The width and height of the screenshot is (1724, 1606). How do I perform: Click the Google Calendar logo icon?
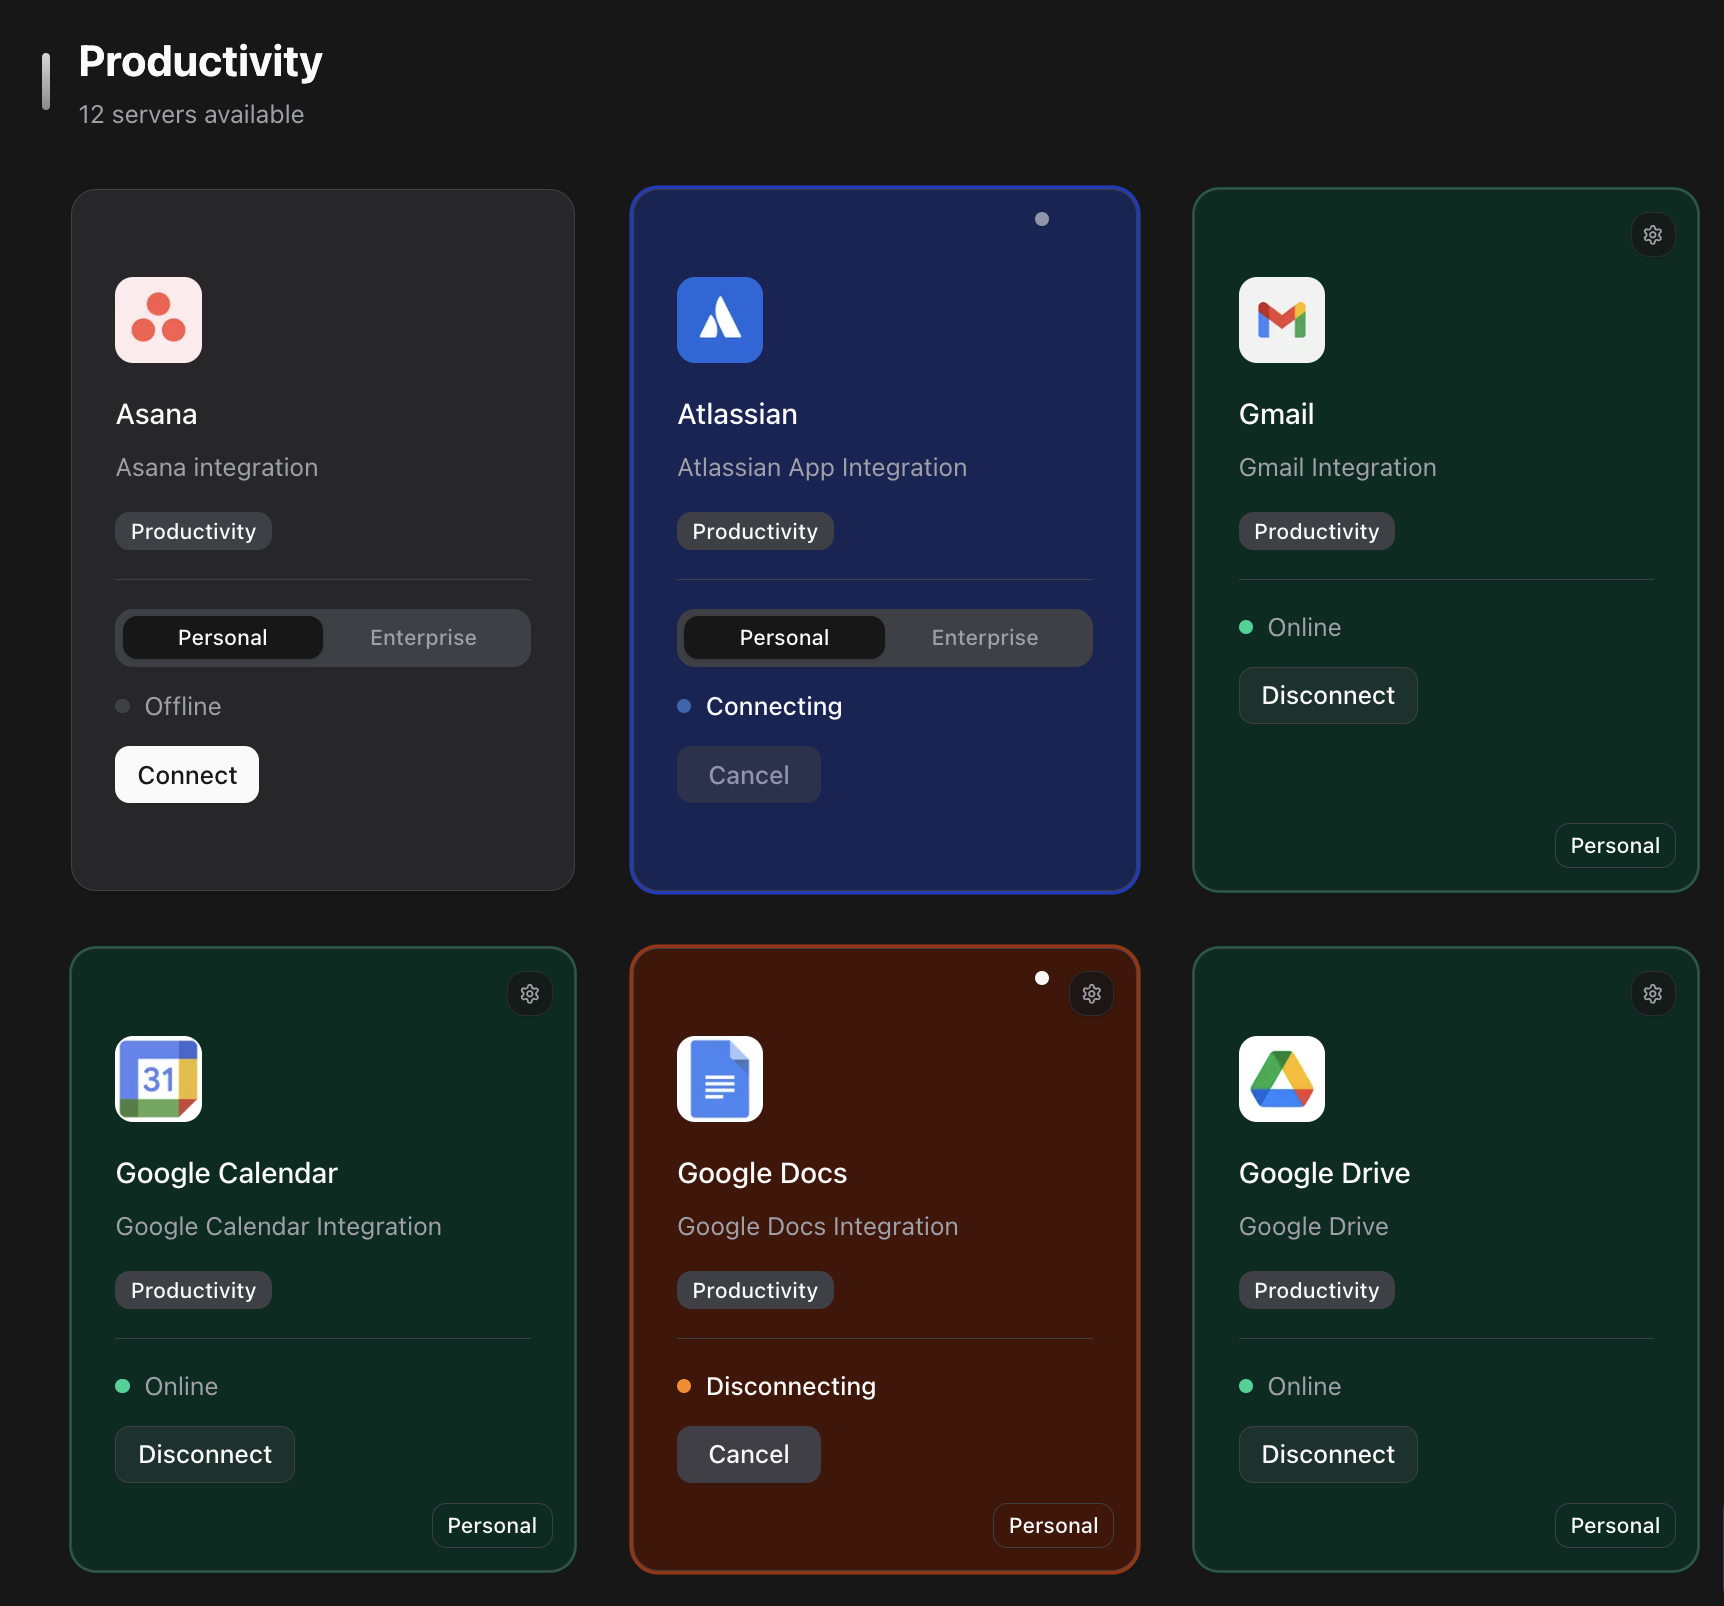(158, 1079)
